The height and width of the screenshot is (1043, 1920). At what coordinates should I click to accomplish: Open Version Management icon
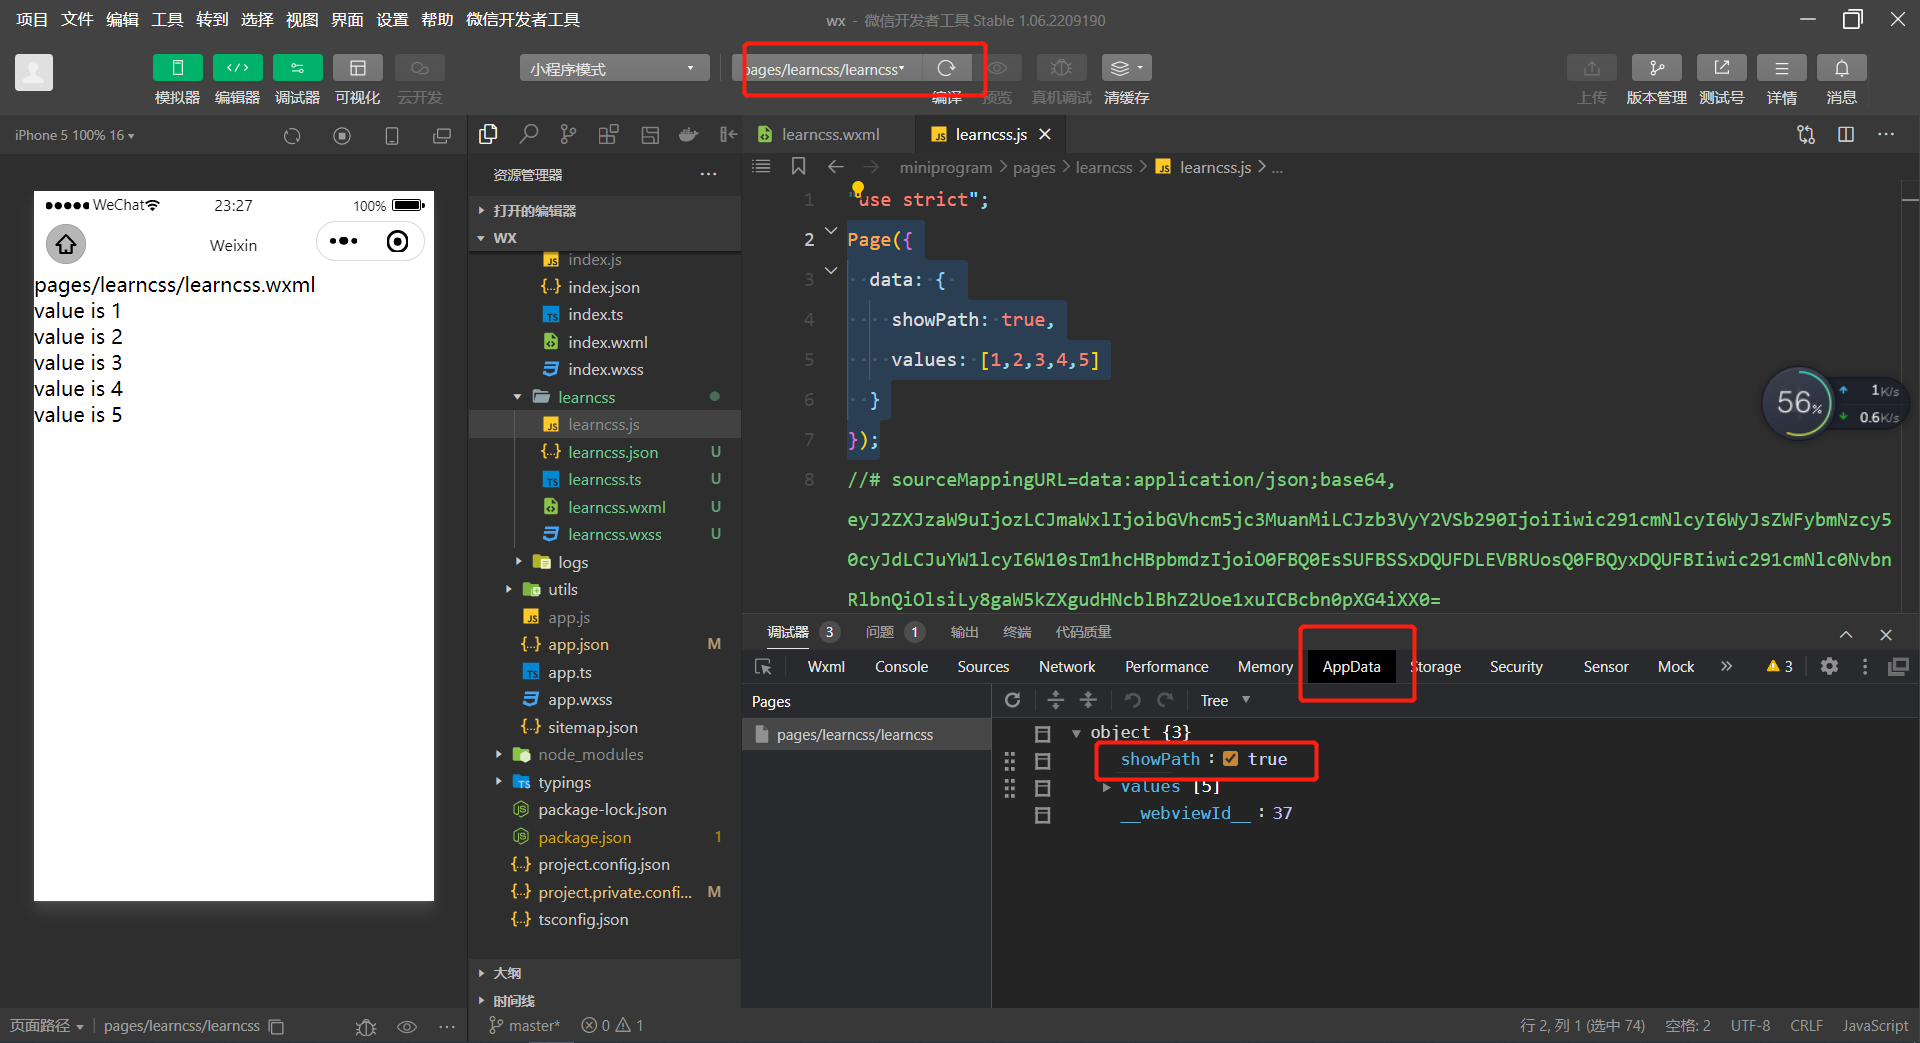pos(1656,68)
